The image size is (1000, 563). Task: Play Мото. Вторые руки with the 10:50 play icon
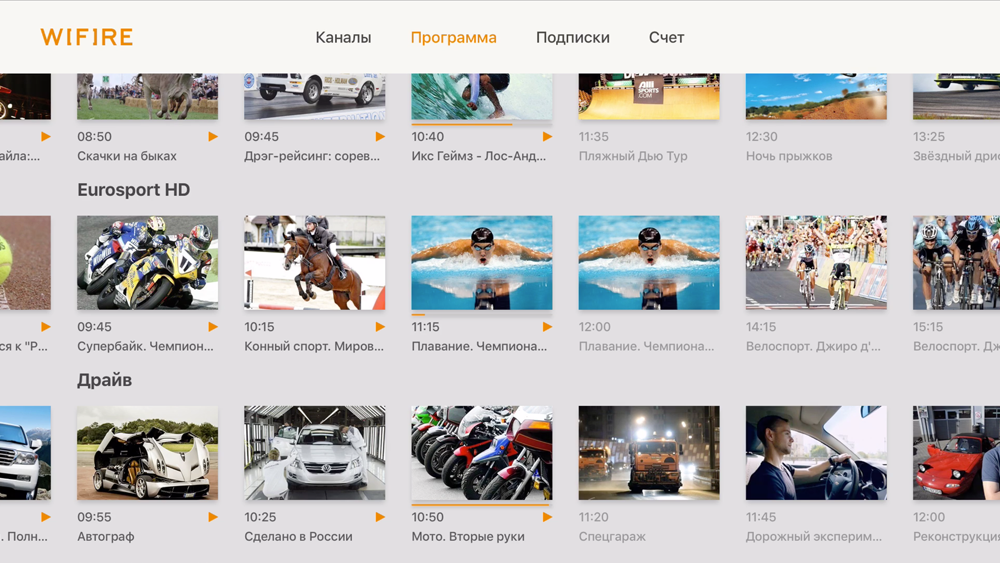547,517
